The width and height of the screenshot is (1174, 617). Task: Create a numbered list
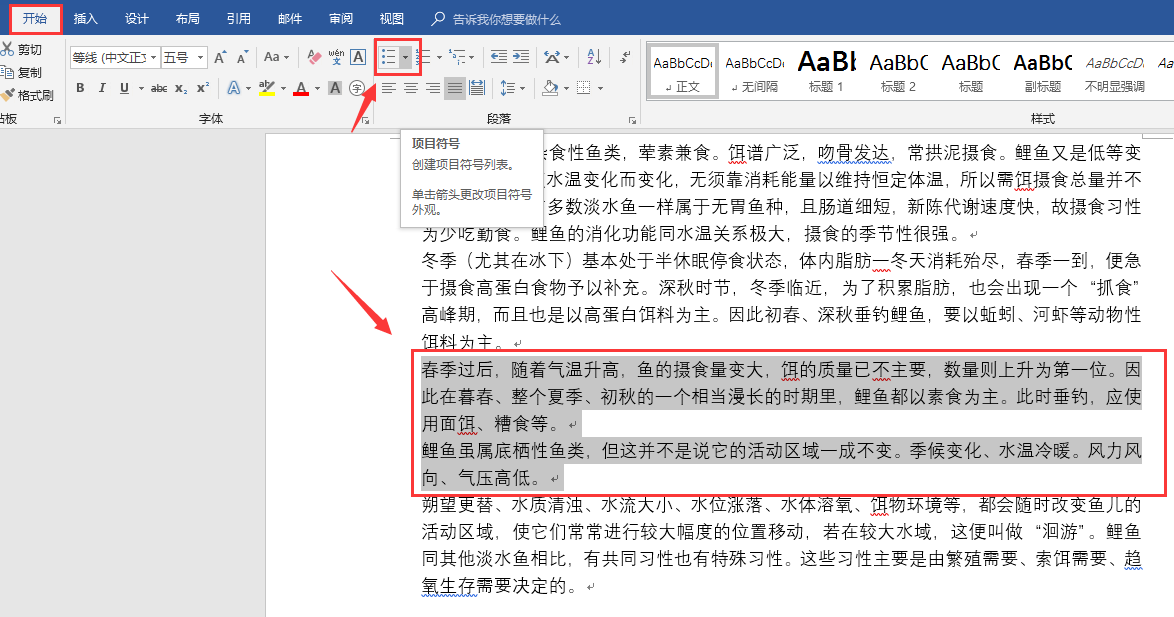423,57
